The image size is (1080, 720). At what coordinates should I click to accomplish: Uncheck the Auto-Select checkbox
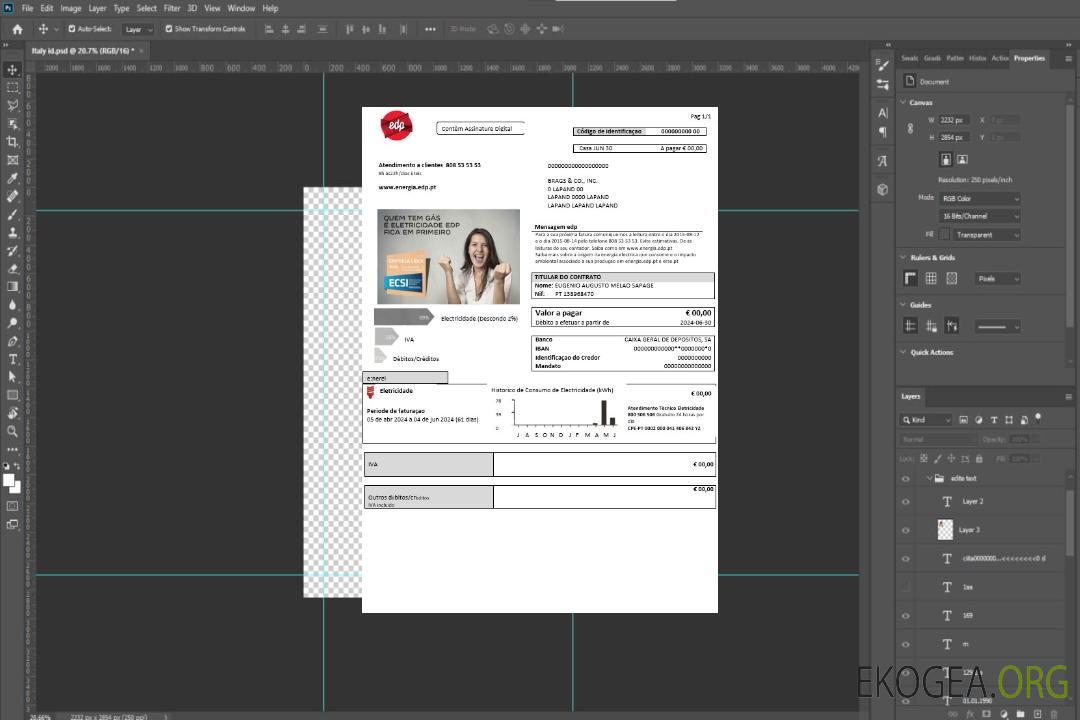pyautogui.click(x=71, y=29)
